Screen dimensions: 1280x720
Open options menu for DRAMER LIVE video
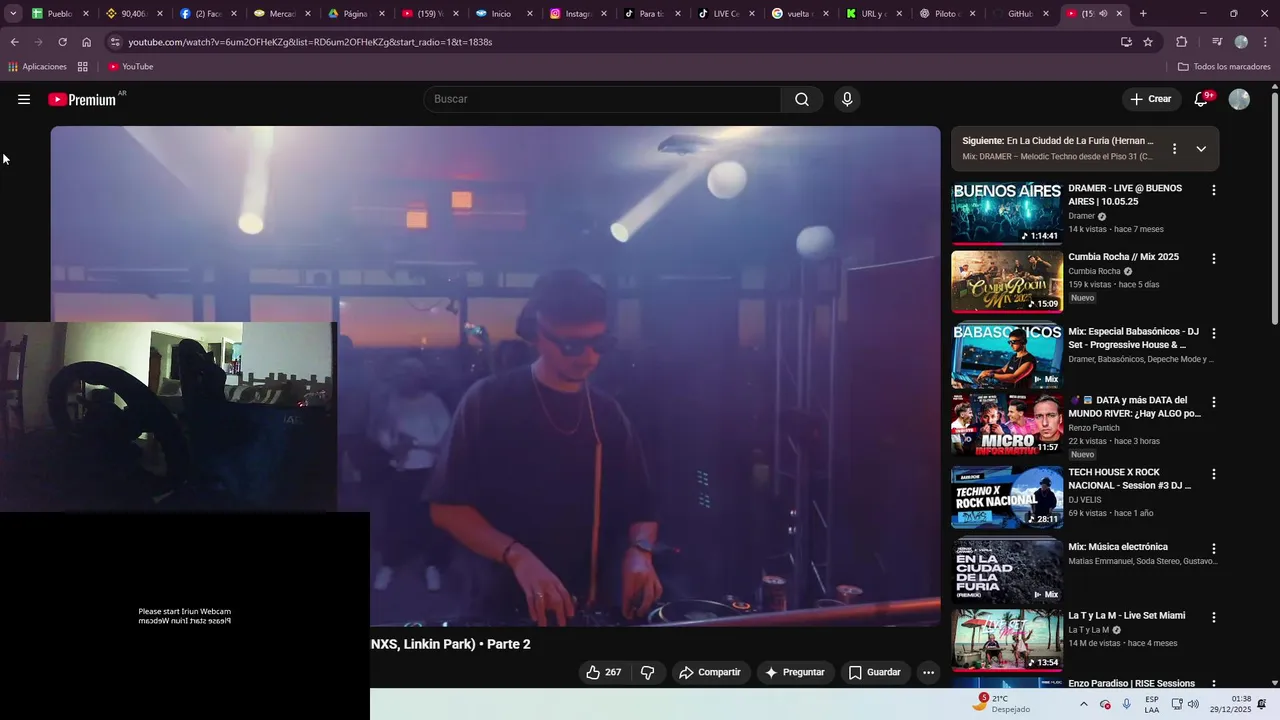click(x=1214, y=190)
